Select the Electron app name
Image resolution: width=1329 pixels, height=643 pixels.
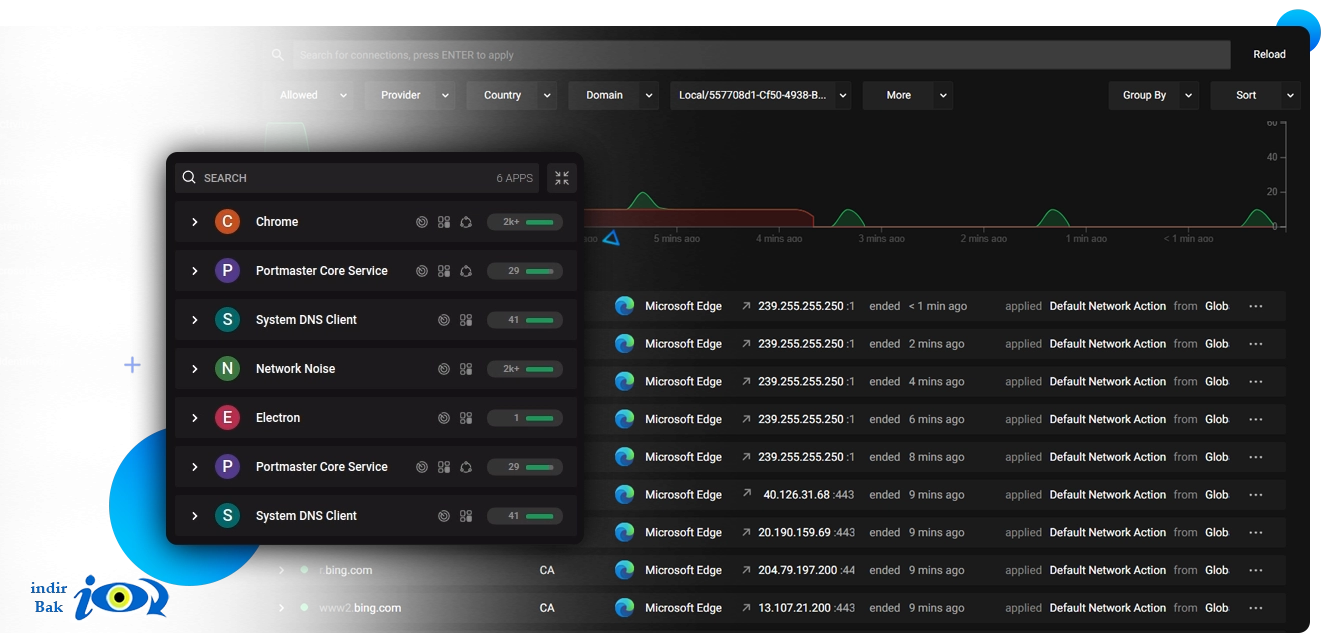pos(278,418)
